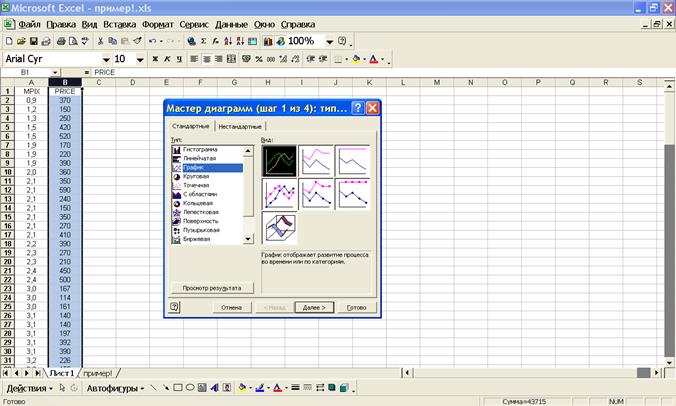676x406 pixels.
Task: Click the Undo arrow icon
Action: click(x=152, y=41)
